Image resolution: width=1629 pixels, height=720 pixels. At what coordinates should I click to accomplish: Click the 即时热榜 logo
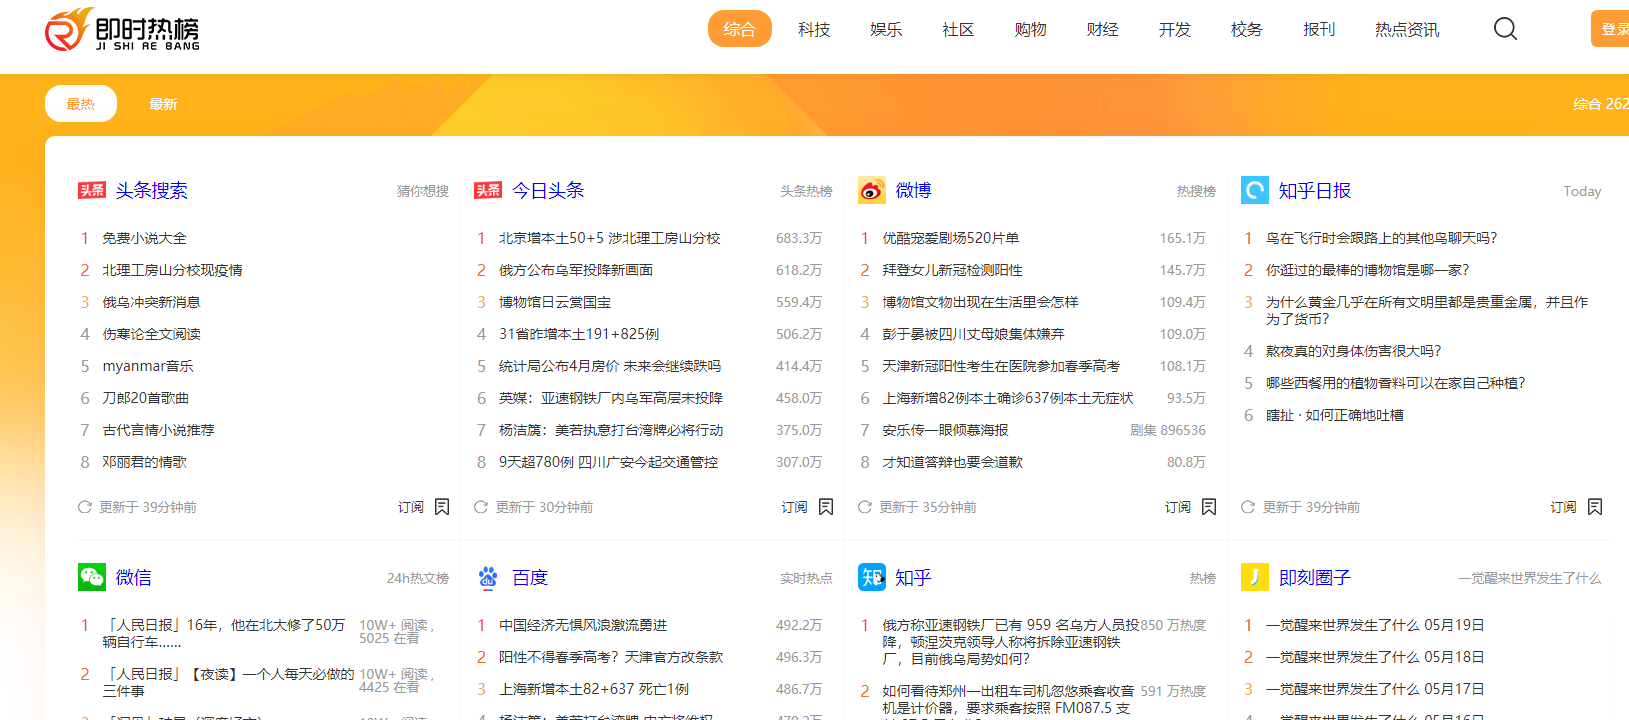122,30
